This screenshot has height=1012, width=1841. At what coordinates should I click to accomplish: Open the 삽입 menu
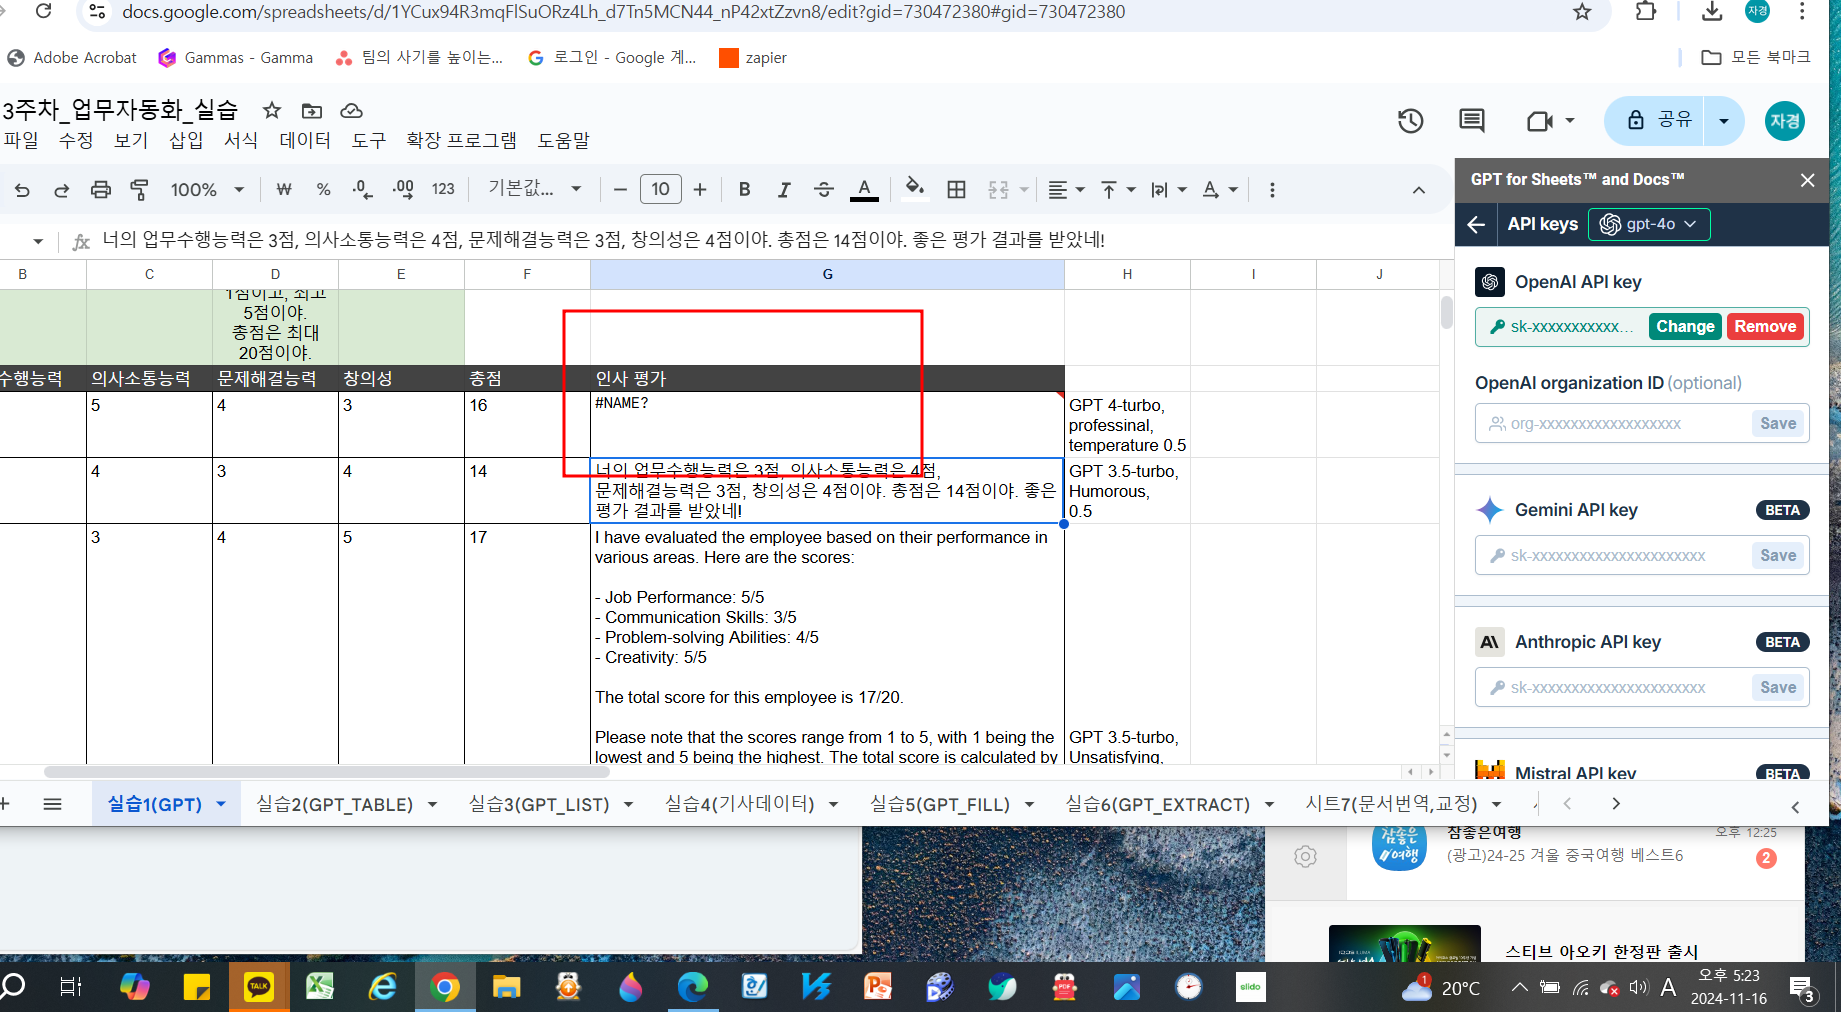pos(186,141)
